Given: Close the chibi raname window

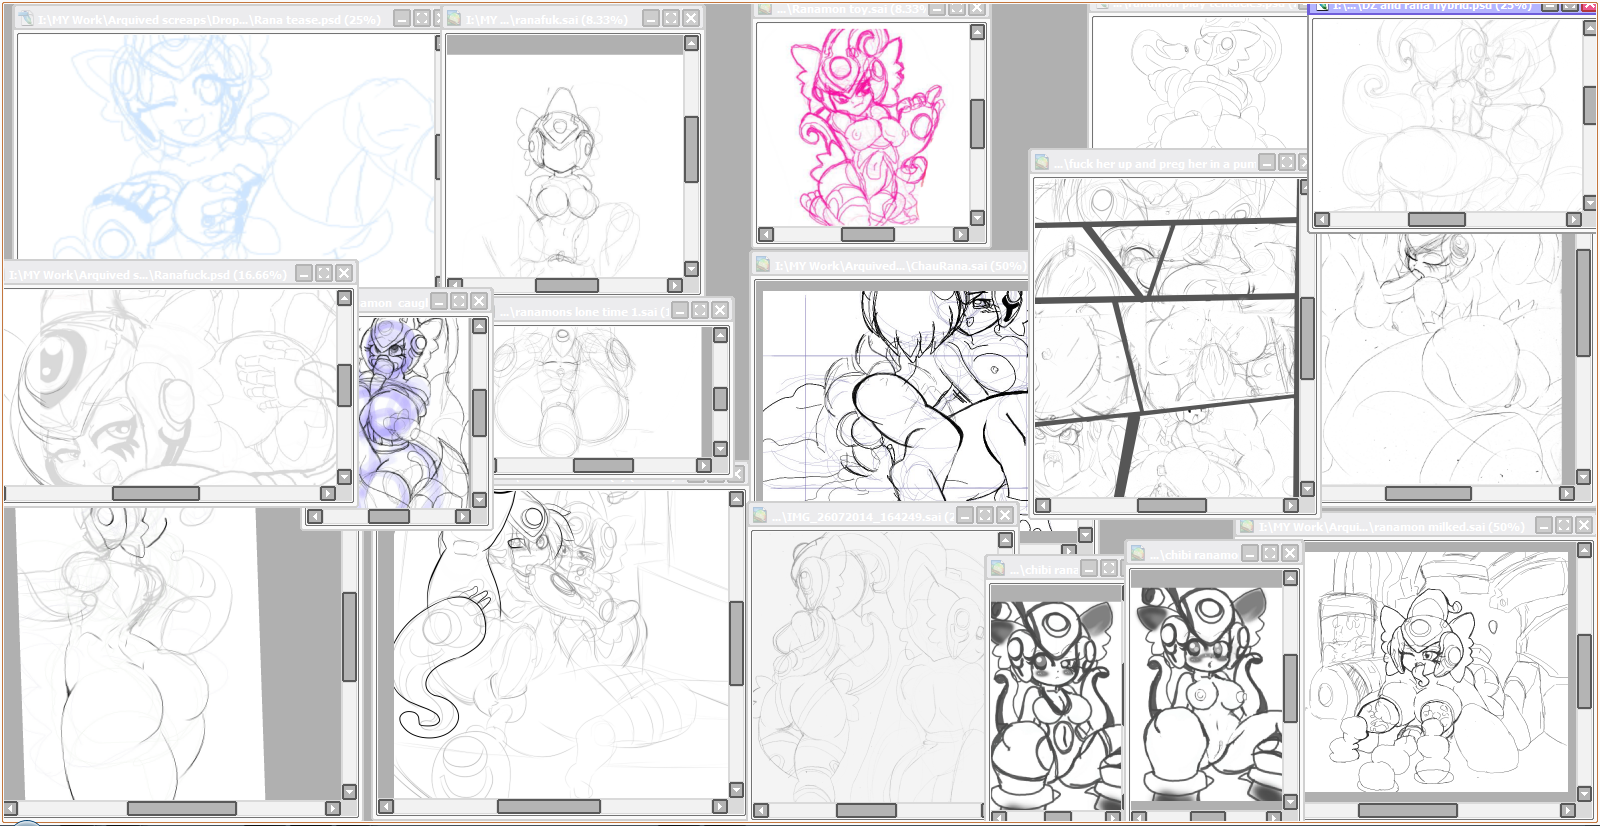Looking at the screenshot, I should [1290, 553].
